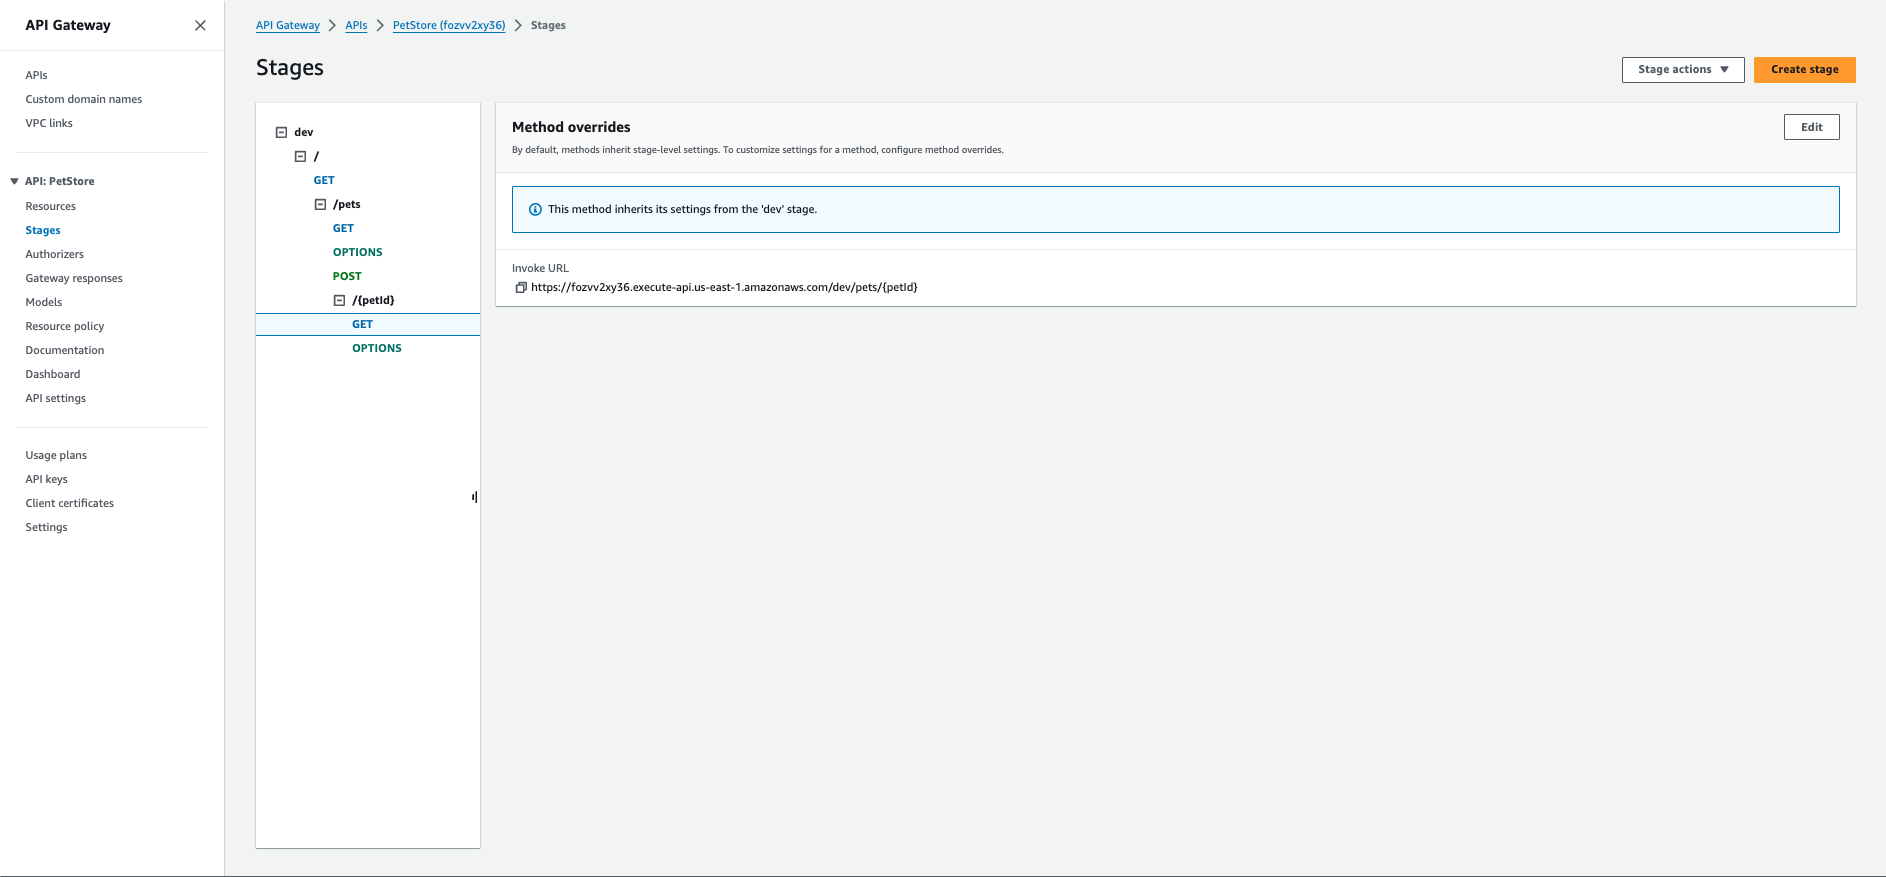Collapse the /pets resource node
The width and height of the screenshot is (1886, 877).
tap(320, 204)
